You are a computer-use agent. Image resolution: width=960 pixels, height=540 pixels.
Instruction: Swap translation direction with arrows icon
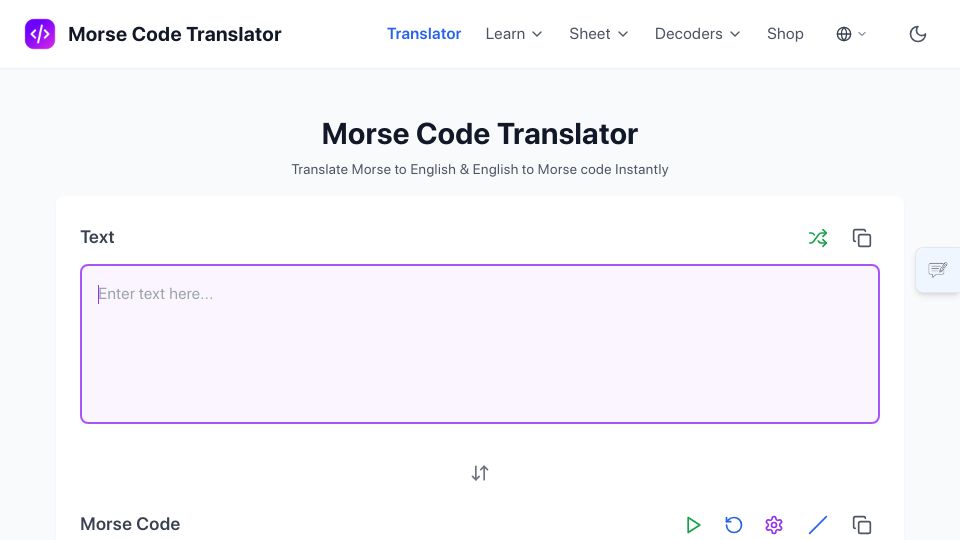pyautogui.click(x=480, y=473)
